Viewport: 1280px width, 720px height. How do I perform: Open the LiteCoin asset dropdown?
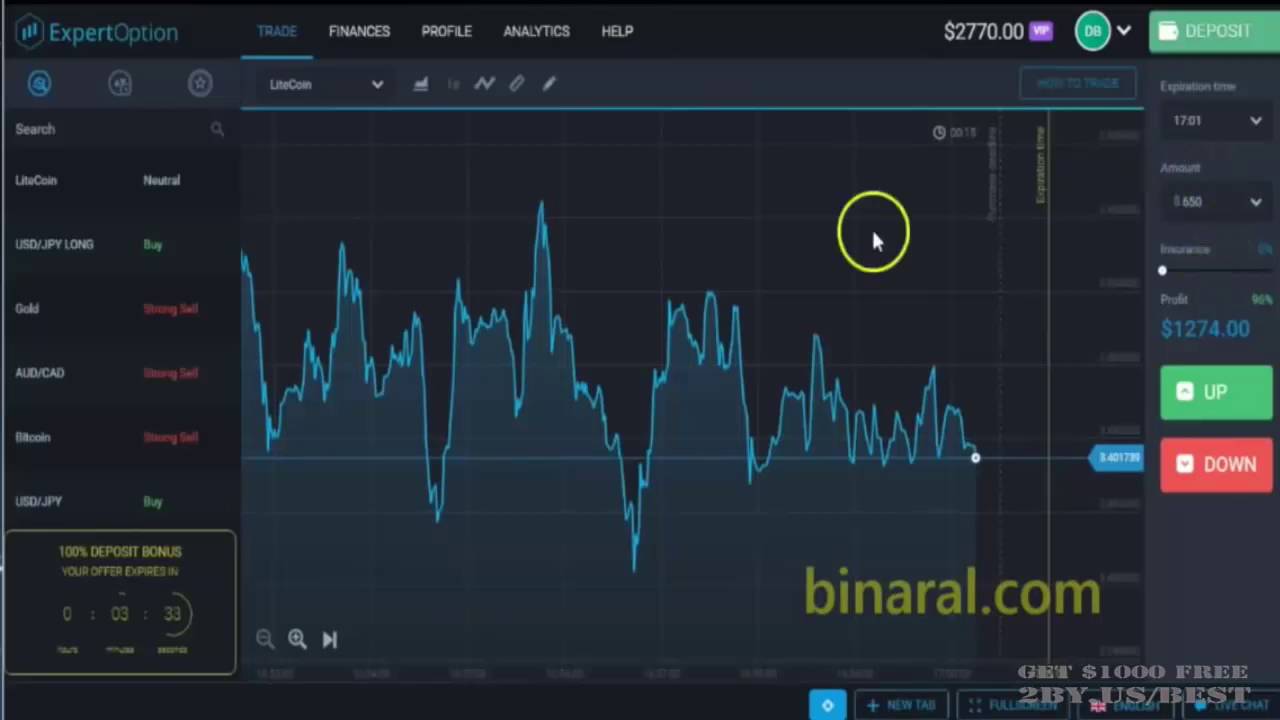click(326, 84)
